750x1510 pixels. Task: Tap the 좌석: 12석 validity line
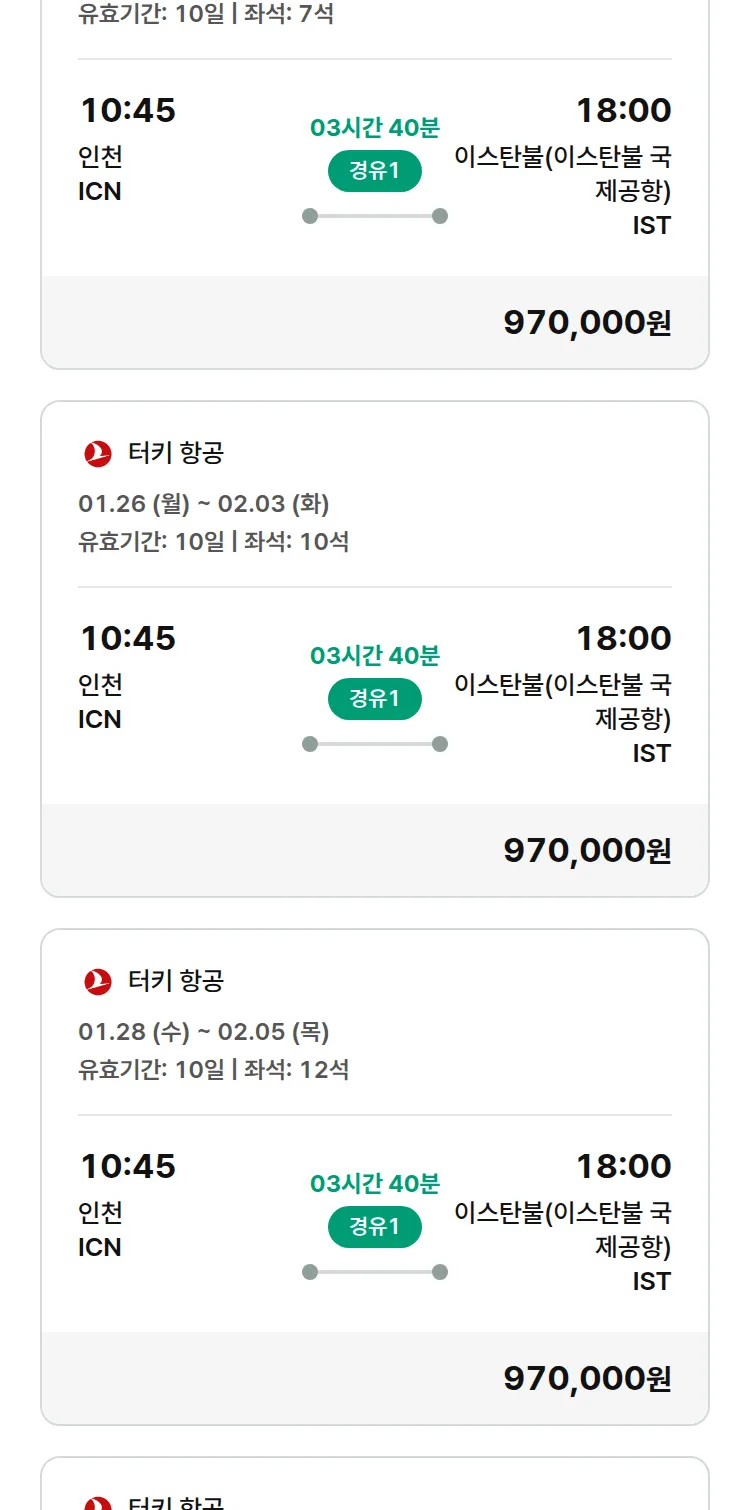click(214, 1070)
